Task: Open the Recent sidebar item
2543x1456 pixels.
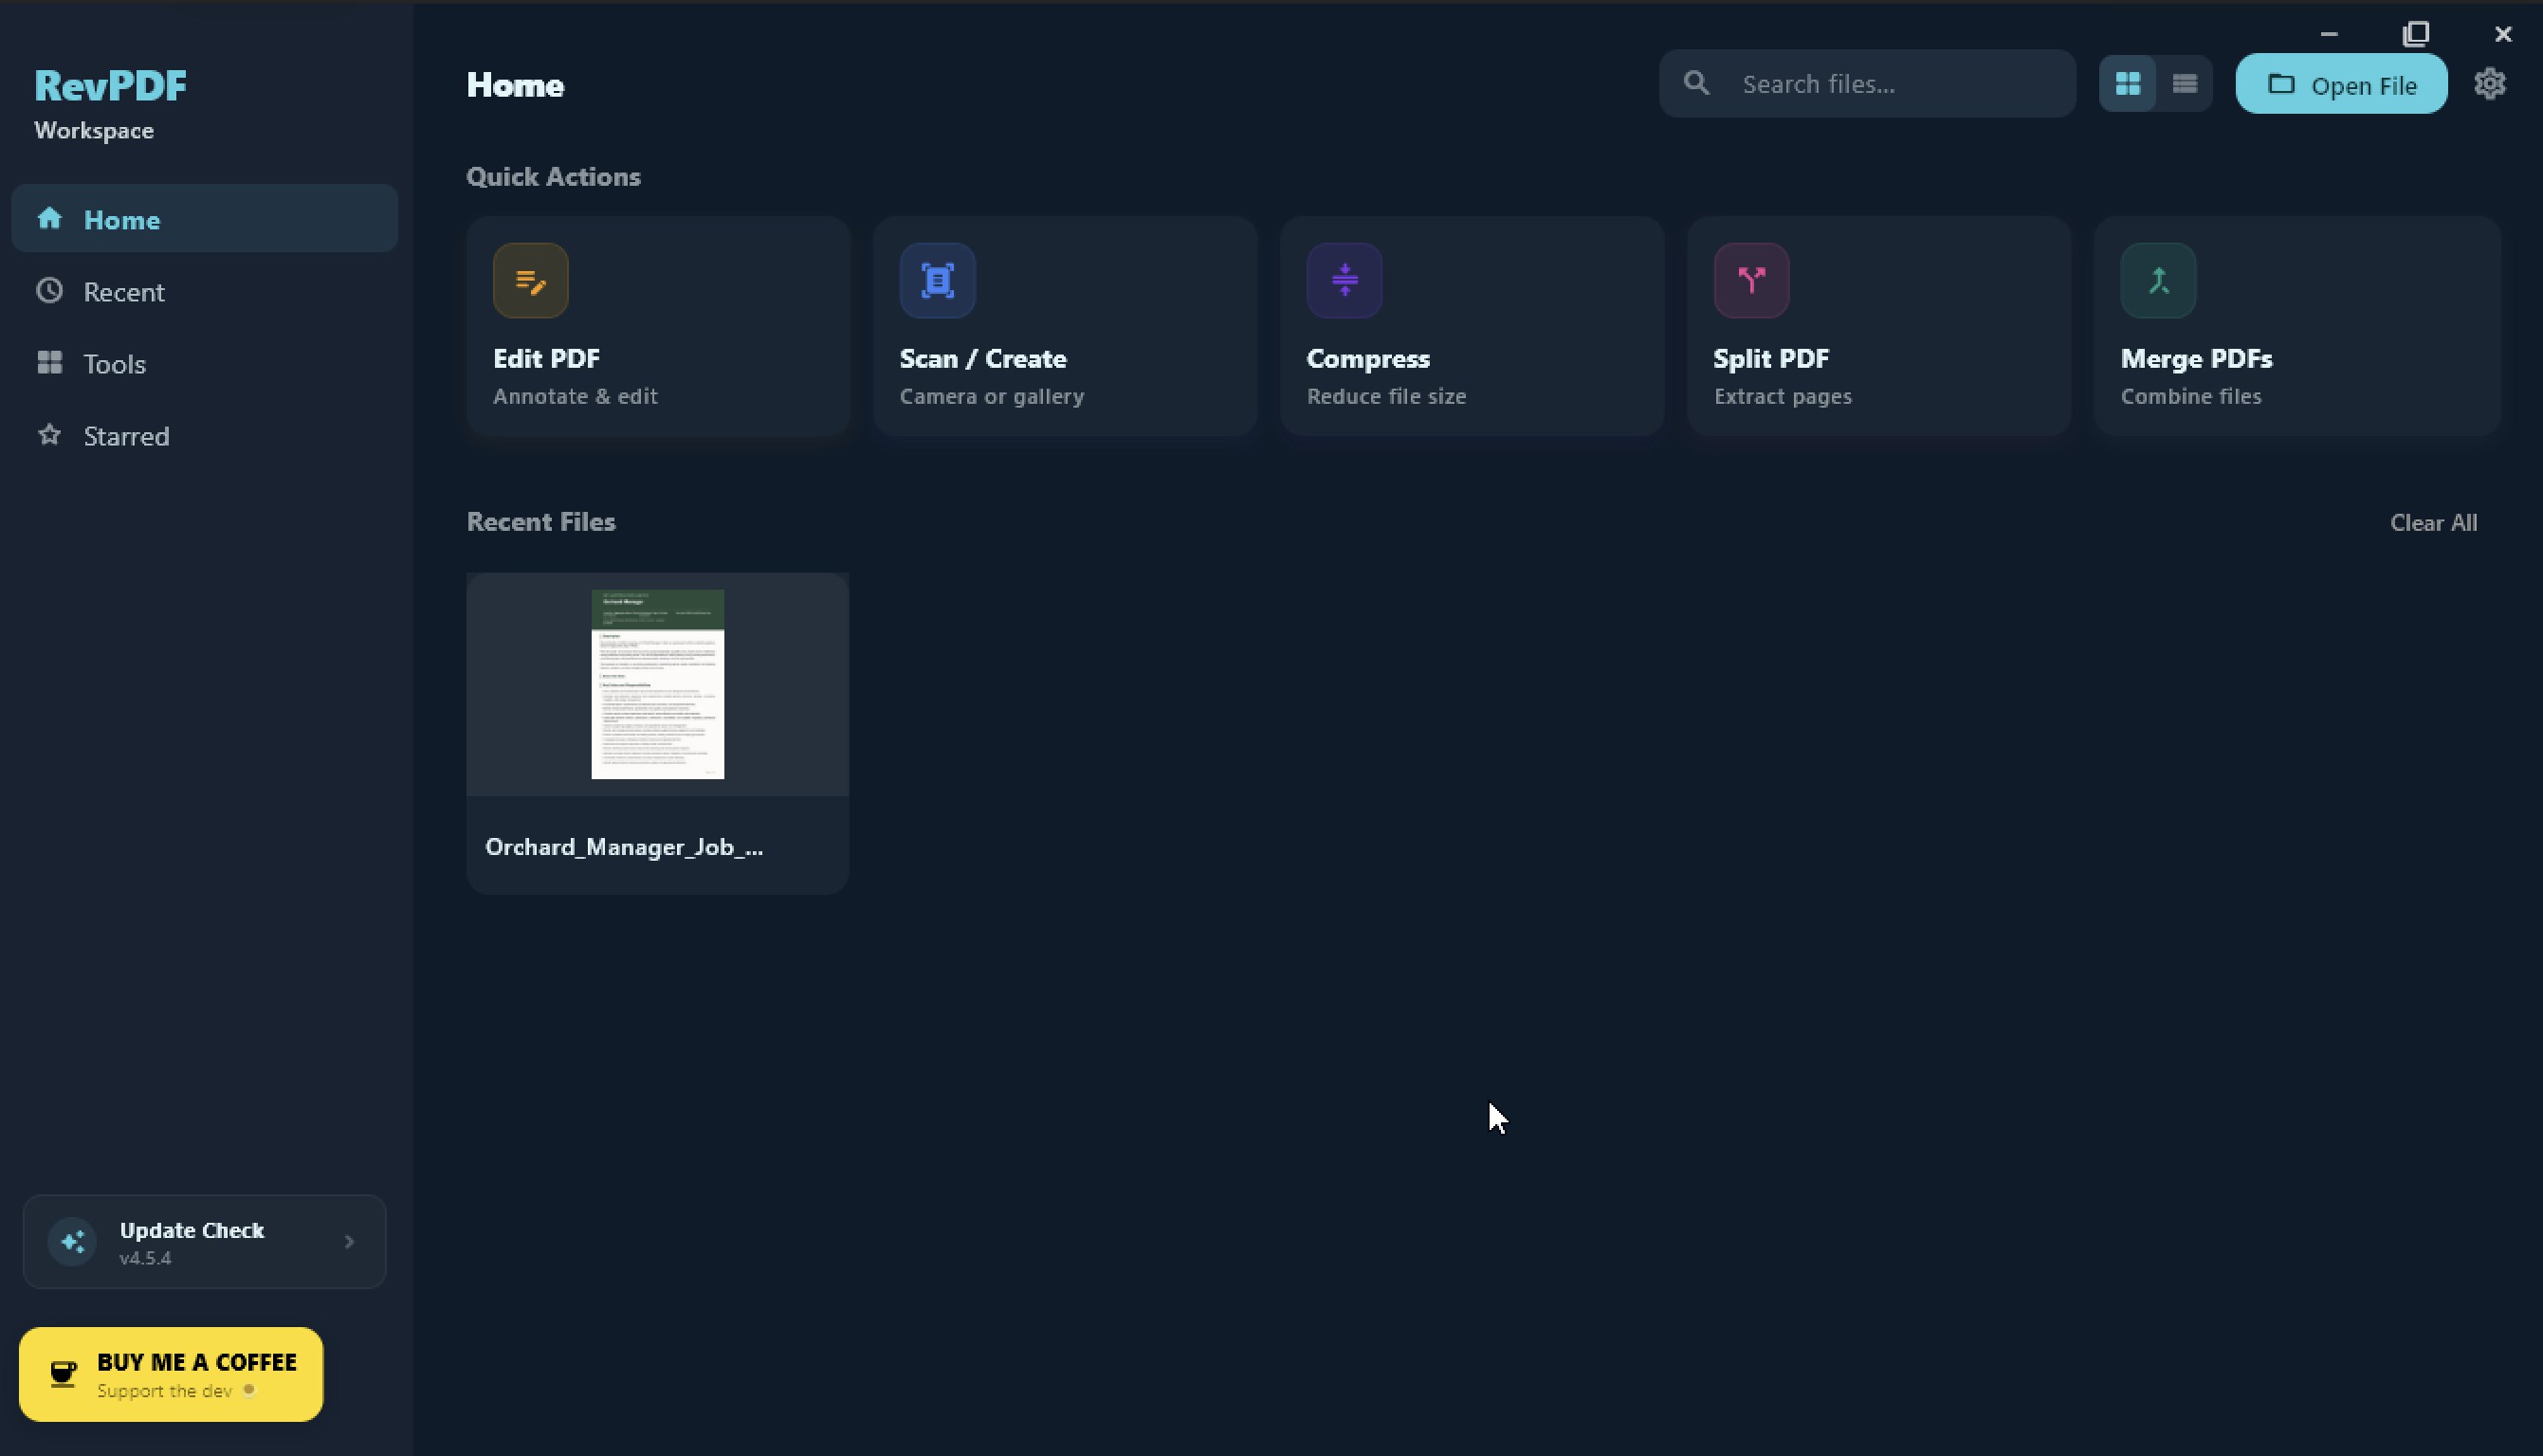Action: 204,291
